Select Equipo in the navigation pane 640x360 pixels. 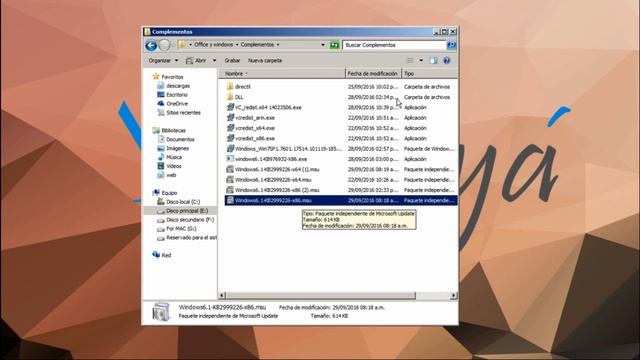pos(169,193)
